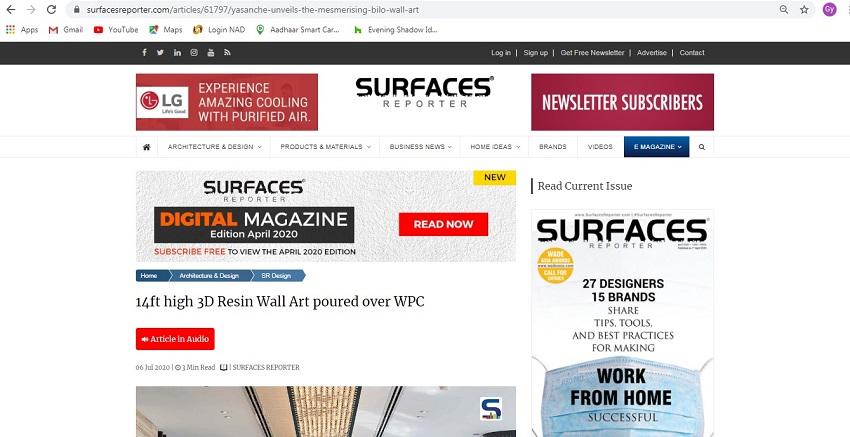
Task: Expand the Products & Materials menu
Action: (325, 147)
